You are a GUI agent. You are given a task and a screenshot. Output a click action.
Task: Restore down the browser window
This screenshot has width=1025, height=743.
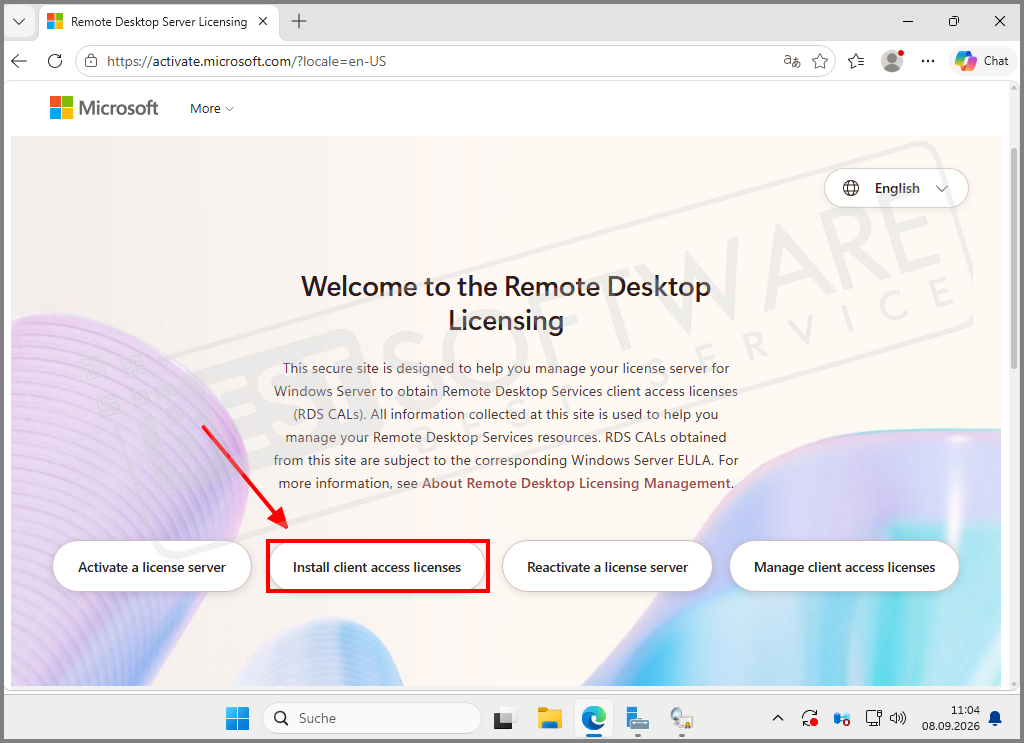click(x=954, y=22)
